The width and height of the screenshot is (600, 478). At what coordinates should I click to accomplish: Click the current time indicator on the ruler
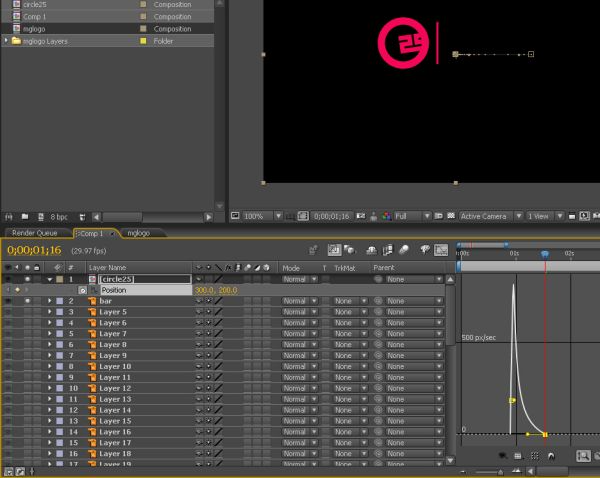point(545,254)
